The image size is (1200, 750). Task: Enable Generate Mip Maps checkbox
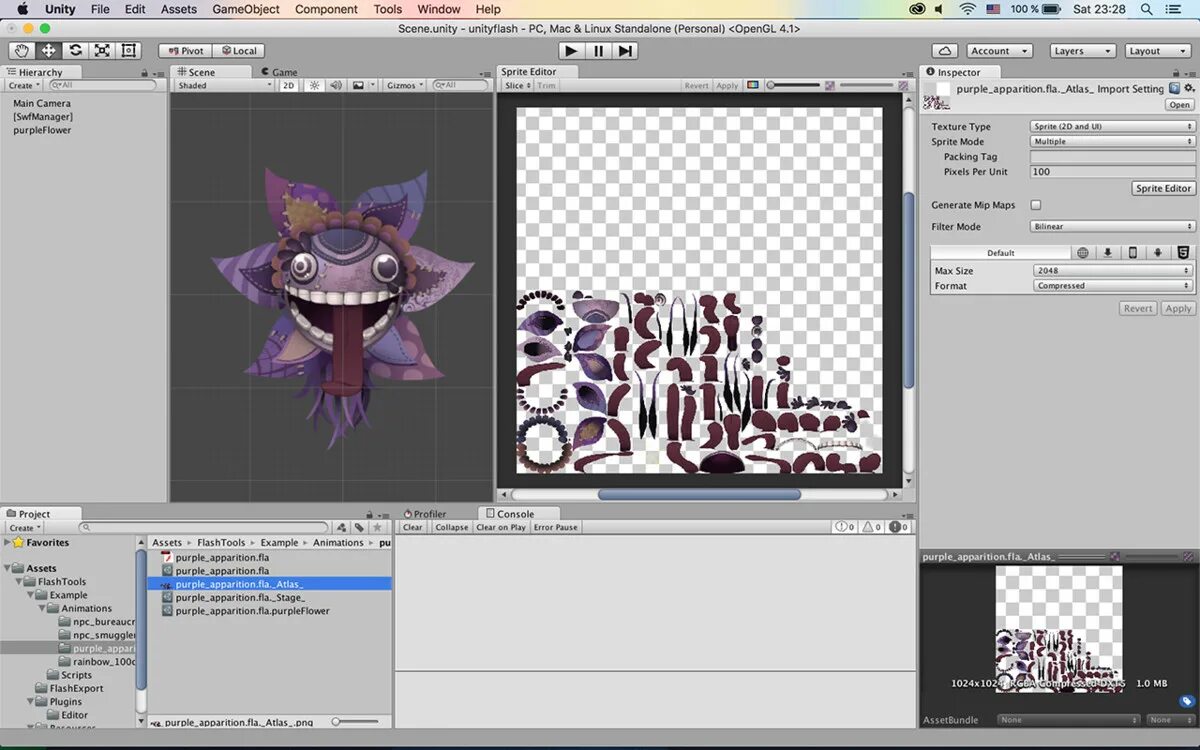pos(1036,205)
